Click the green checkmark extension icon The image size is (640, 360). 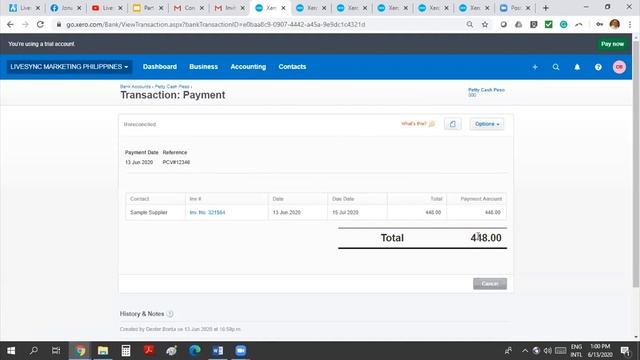tap(549, 24)
